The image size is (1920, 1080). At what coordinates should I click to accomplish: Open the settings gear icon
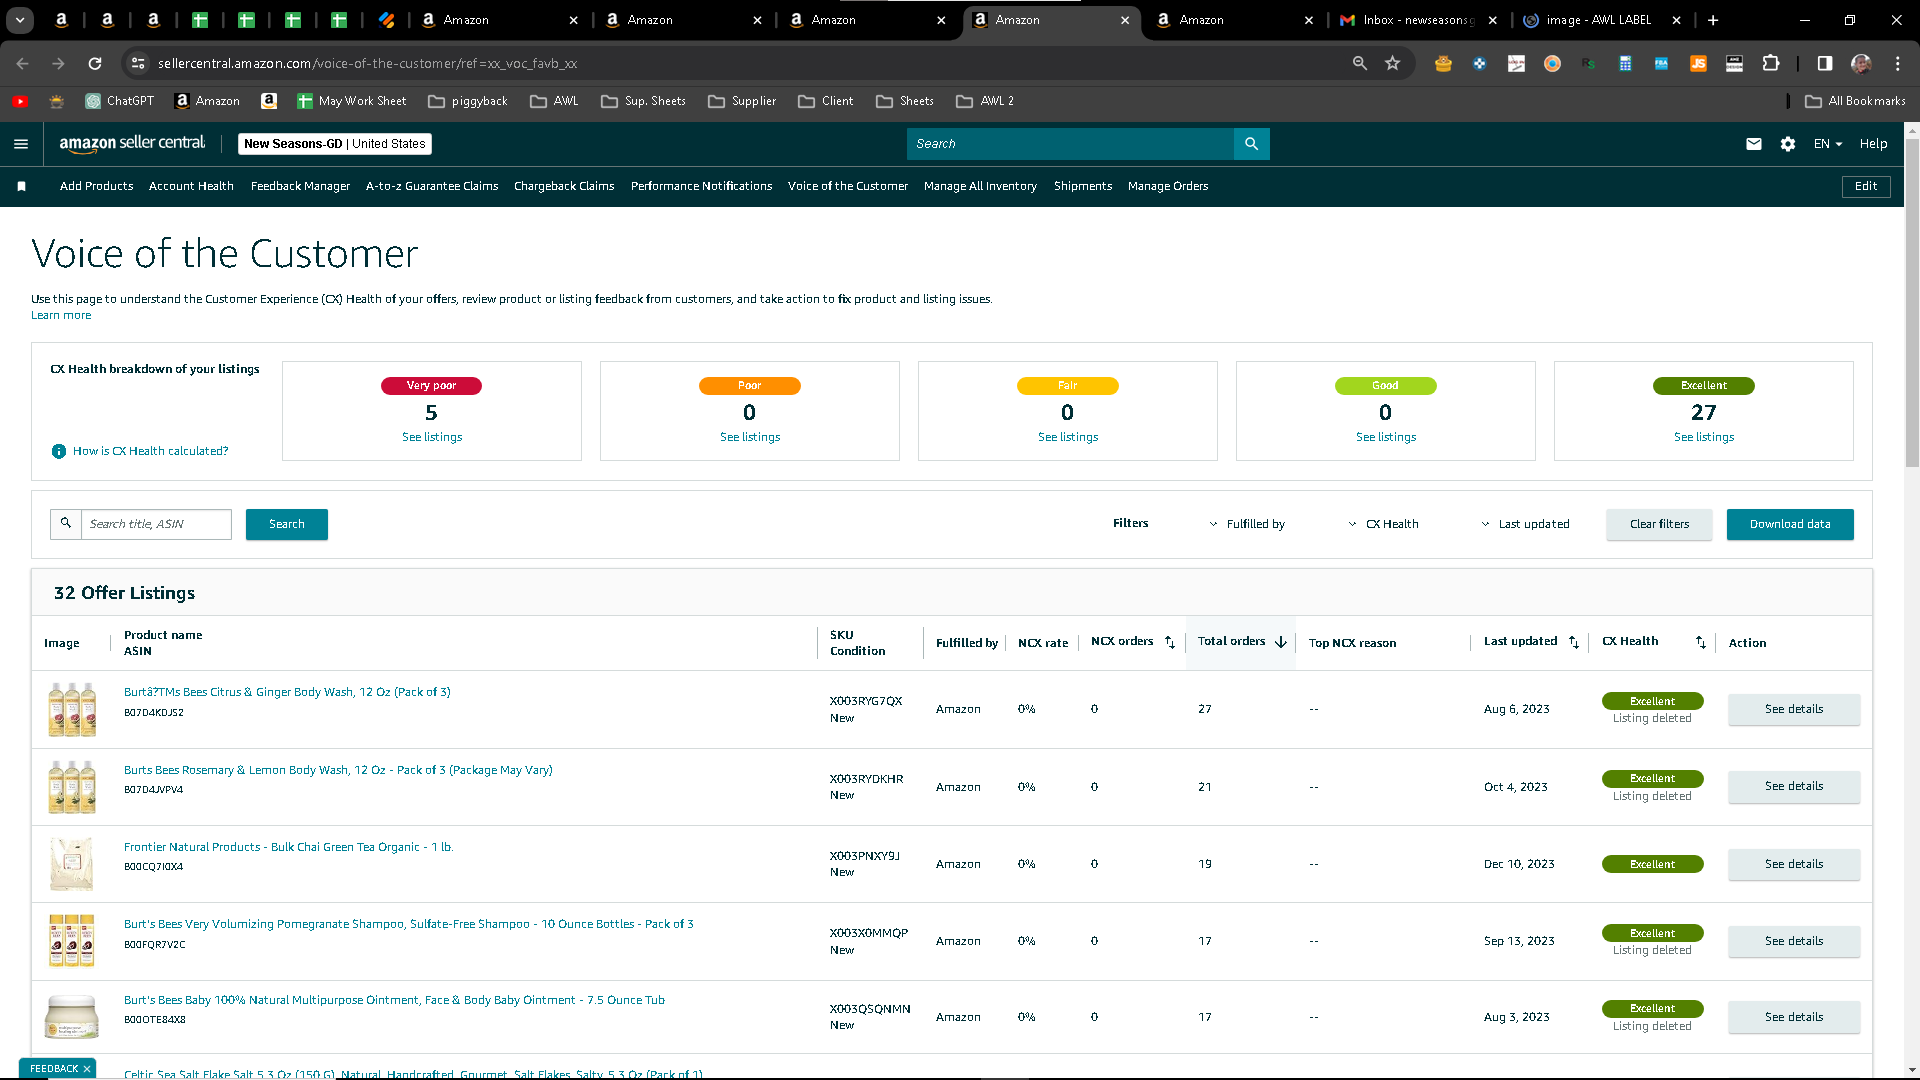[1788, 144]
